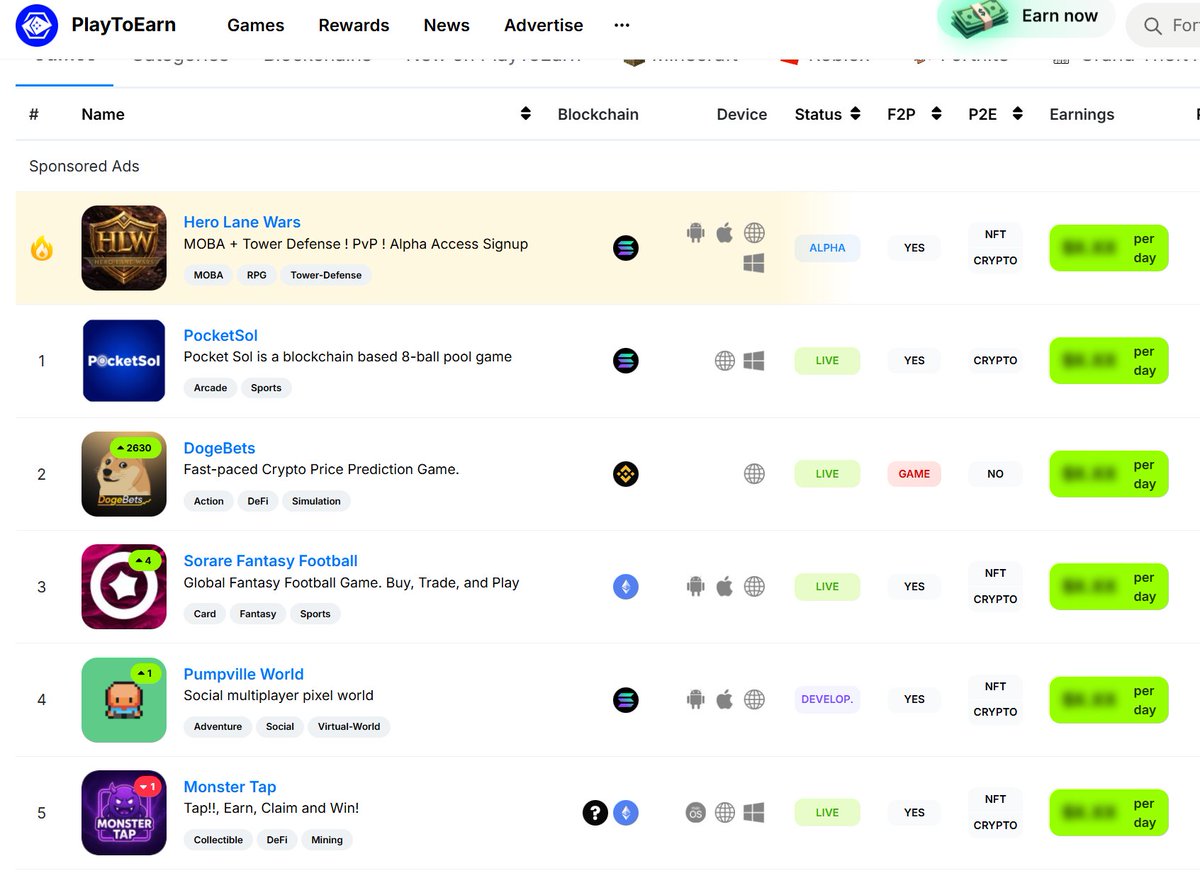1200x878 pixels.
Task: Click the PocketSol logo thumbnail
Action: tap(124, 361)
